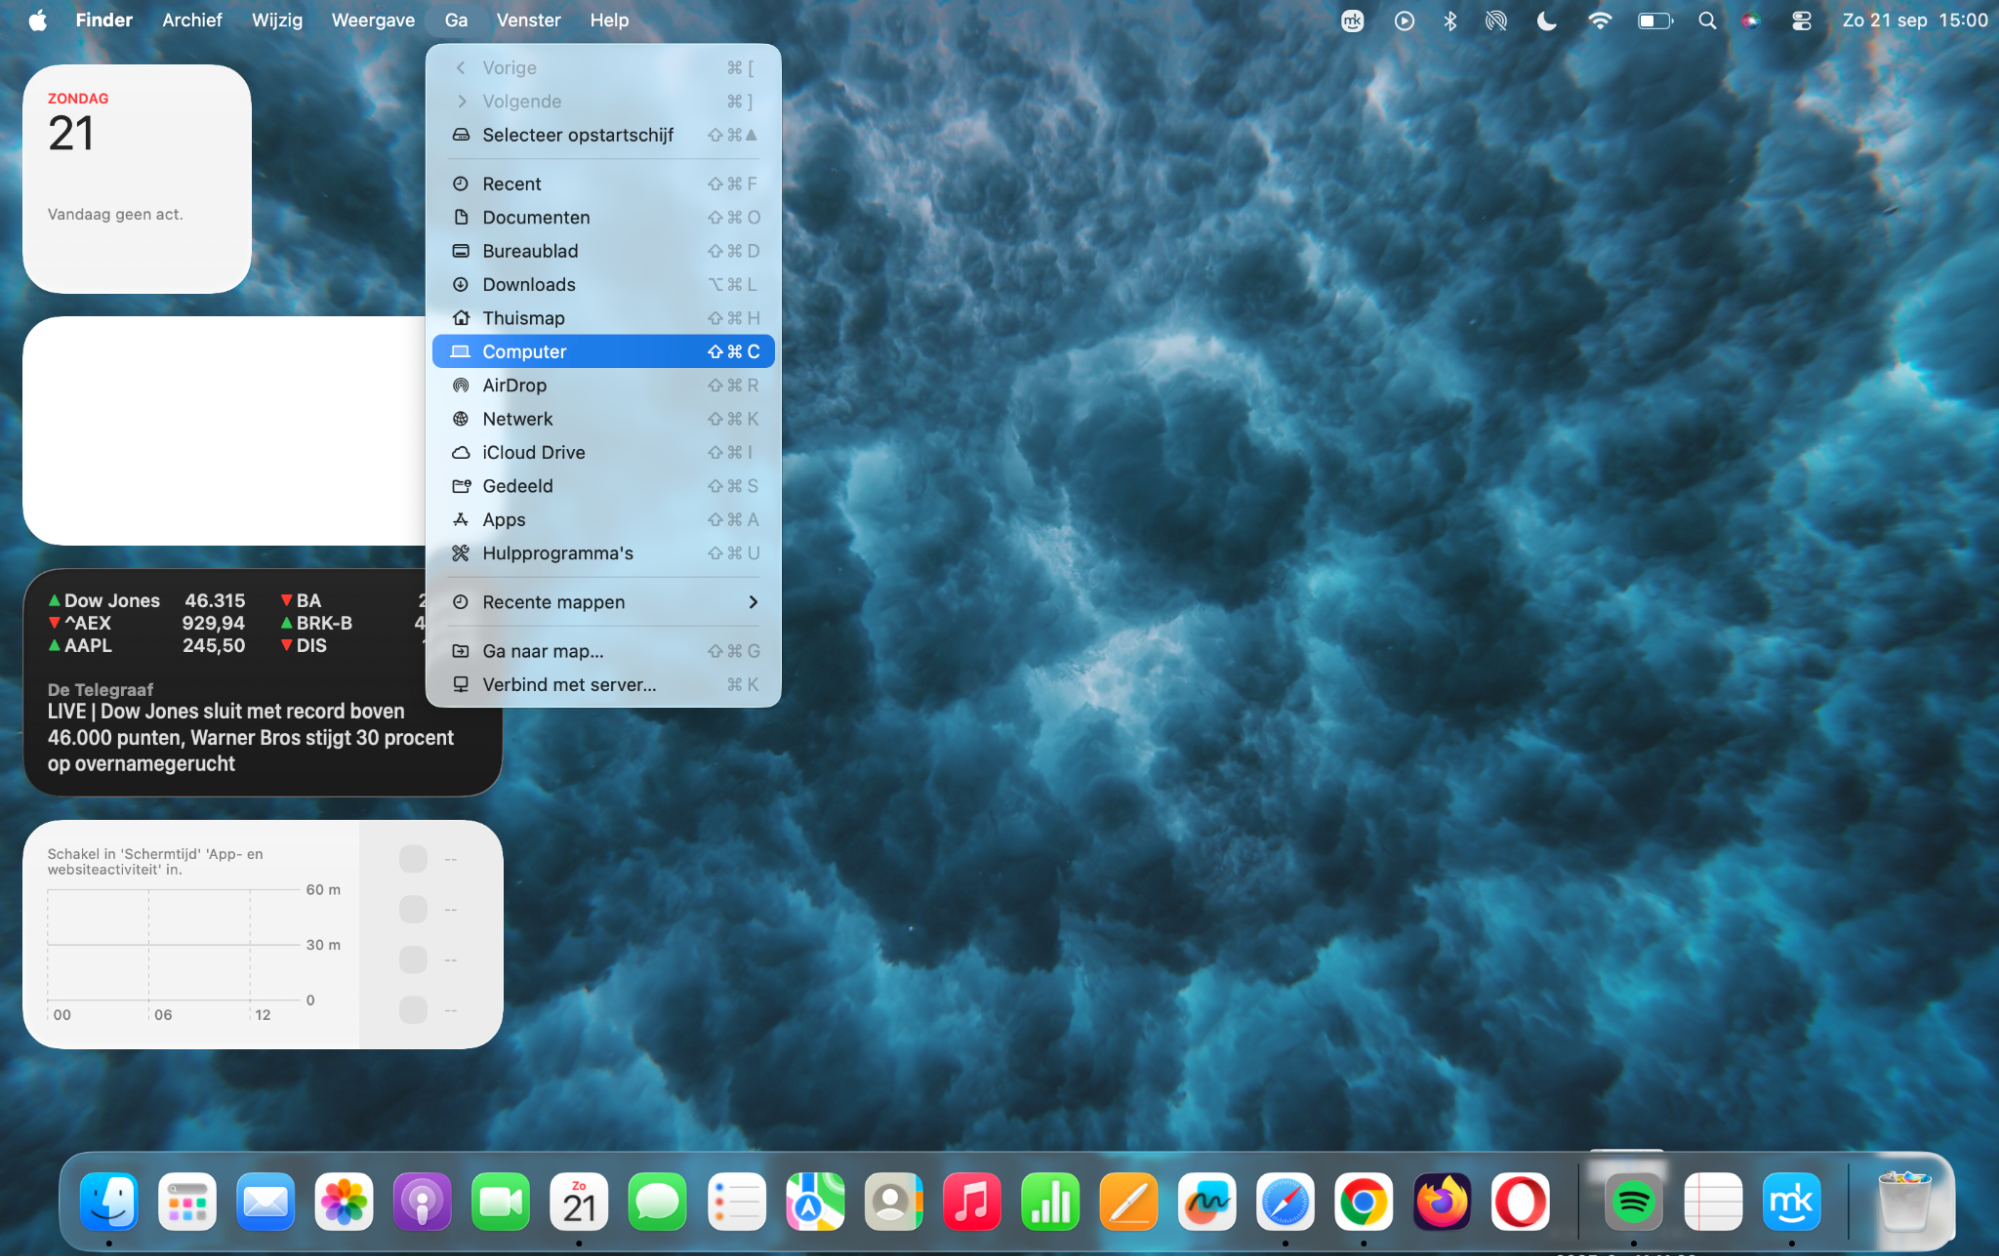Open Control Center from the menu bar
The height and width of the screenshot is (1257, 1999).
click(x=1800, y=20)
